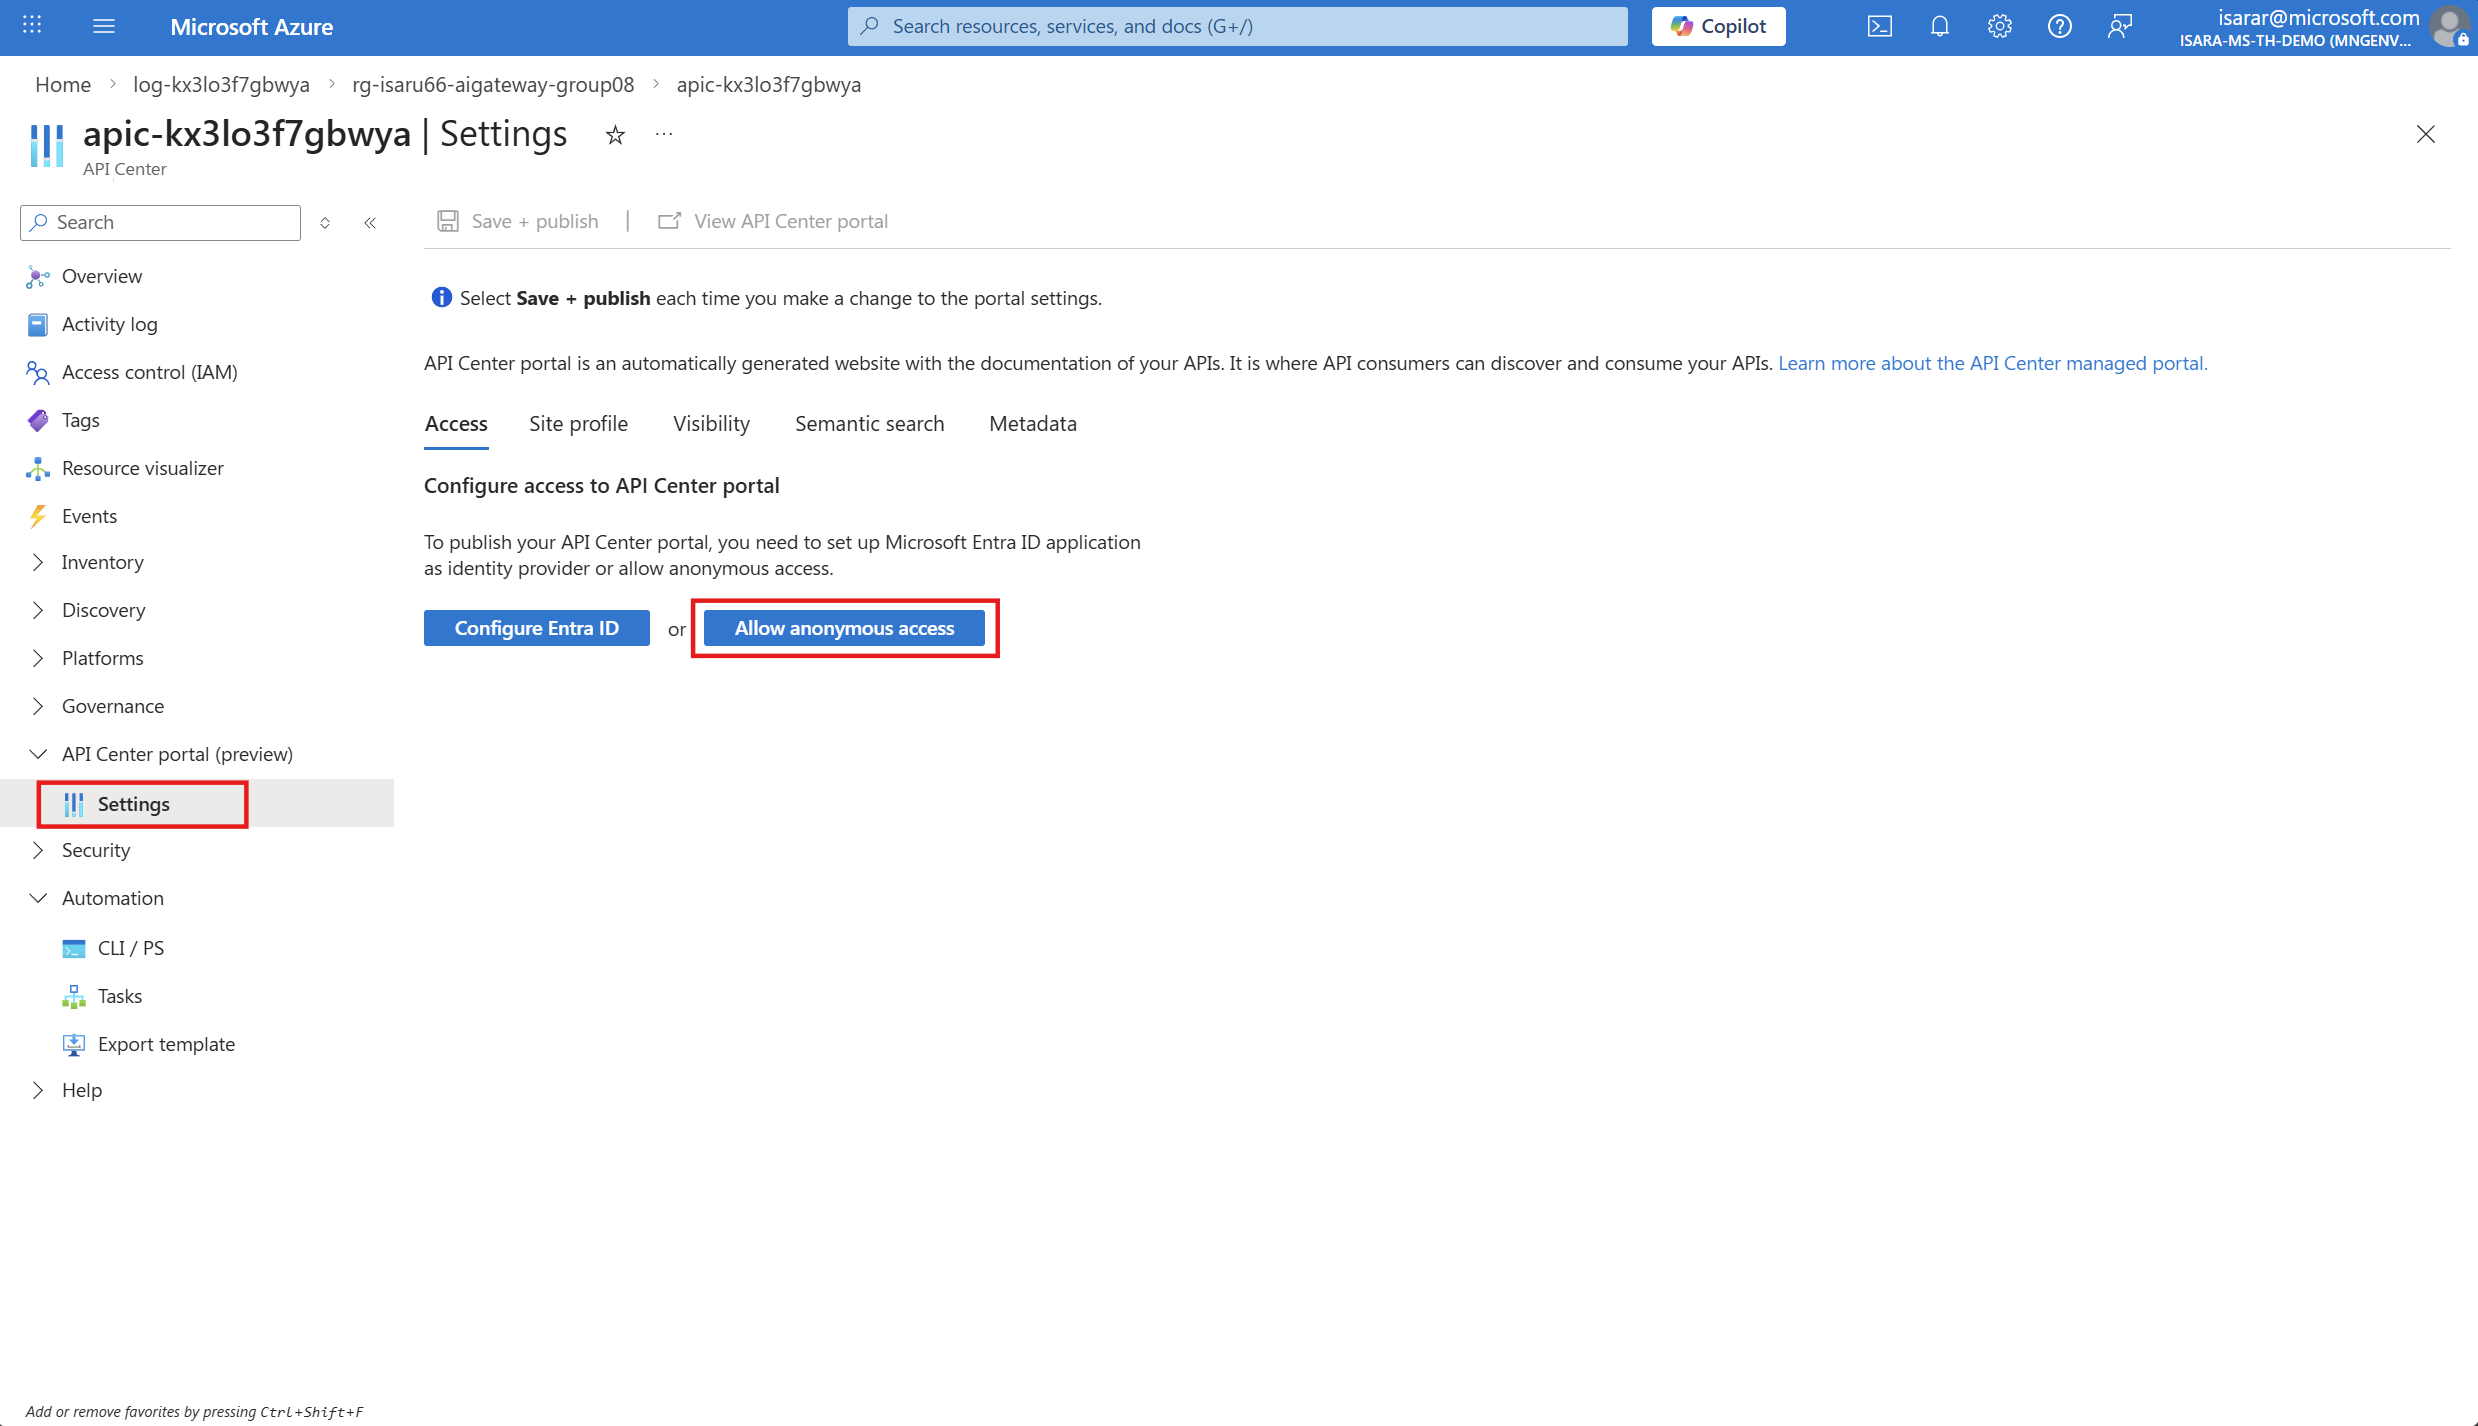Click the Microsoft Azure logo text
Screen dimensions: 2478x1426
[x=251, y=27]
